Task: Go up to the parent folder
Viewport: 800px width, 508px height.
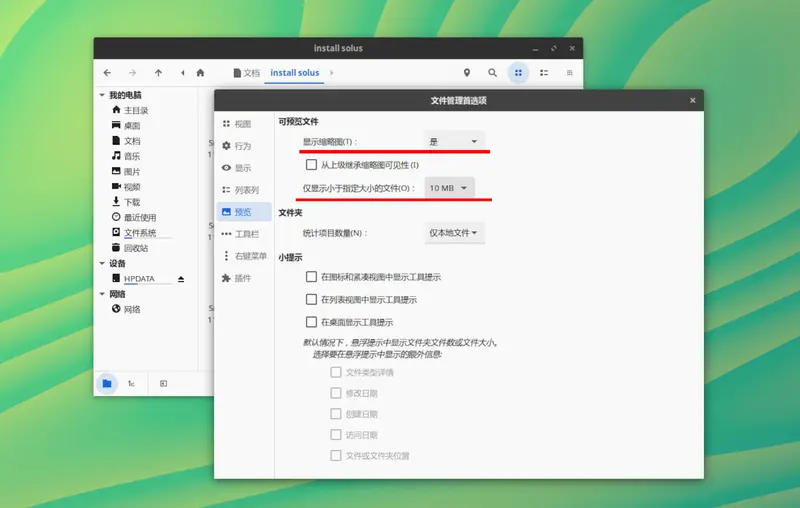Action: pyautogui.click(x=158, y=73)
